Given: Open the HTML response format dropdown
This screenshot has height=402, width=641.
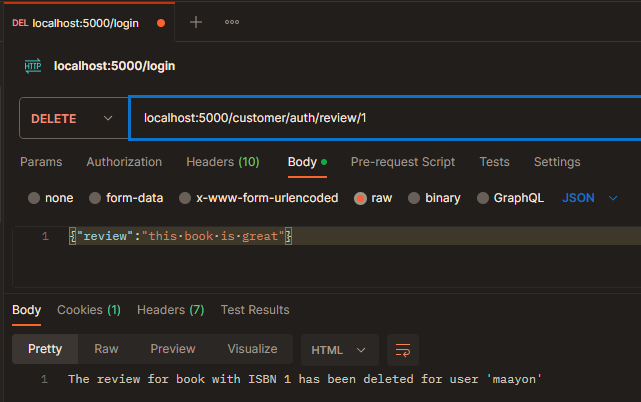Looking at the screenshot, I should 339,350.
